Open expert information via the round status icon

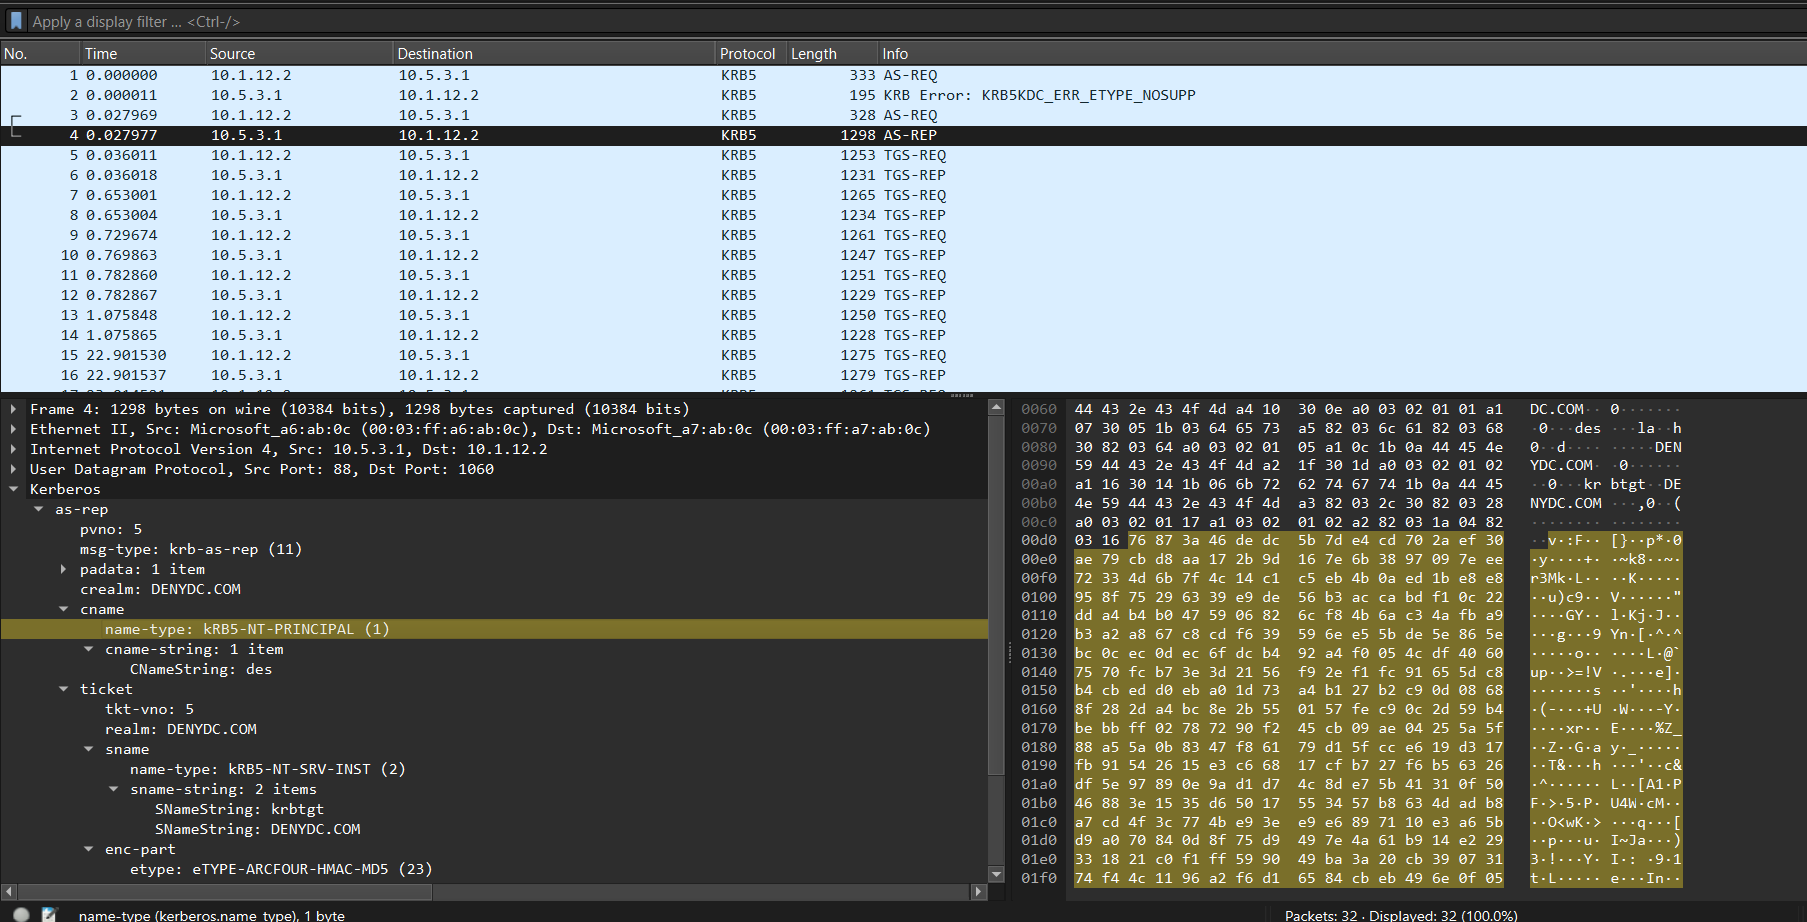point(21,914)
